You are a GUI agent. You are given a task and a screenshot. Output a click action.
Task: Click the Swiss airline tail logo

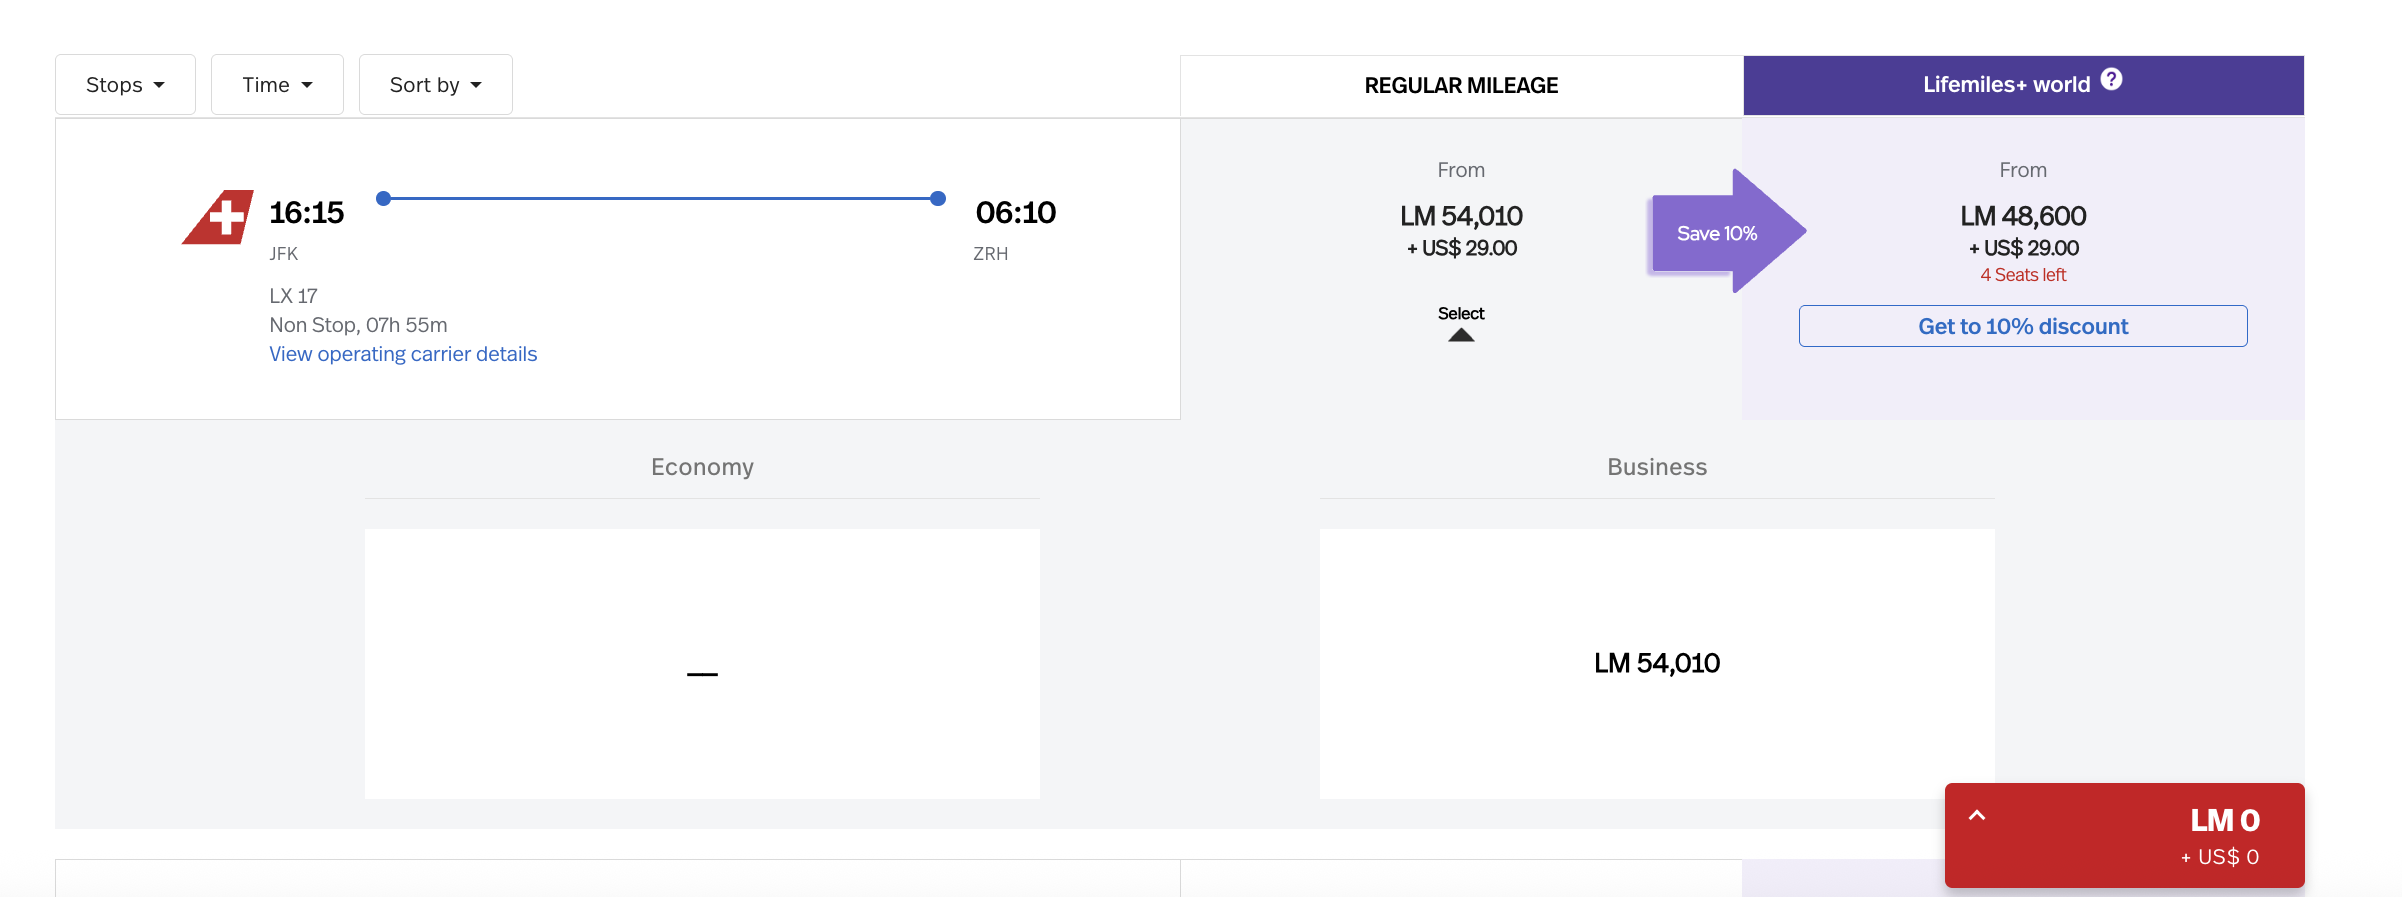coord(218,217)
